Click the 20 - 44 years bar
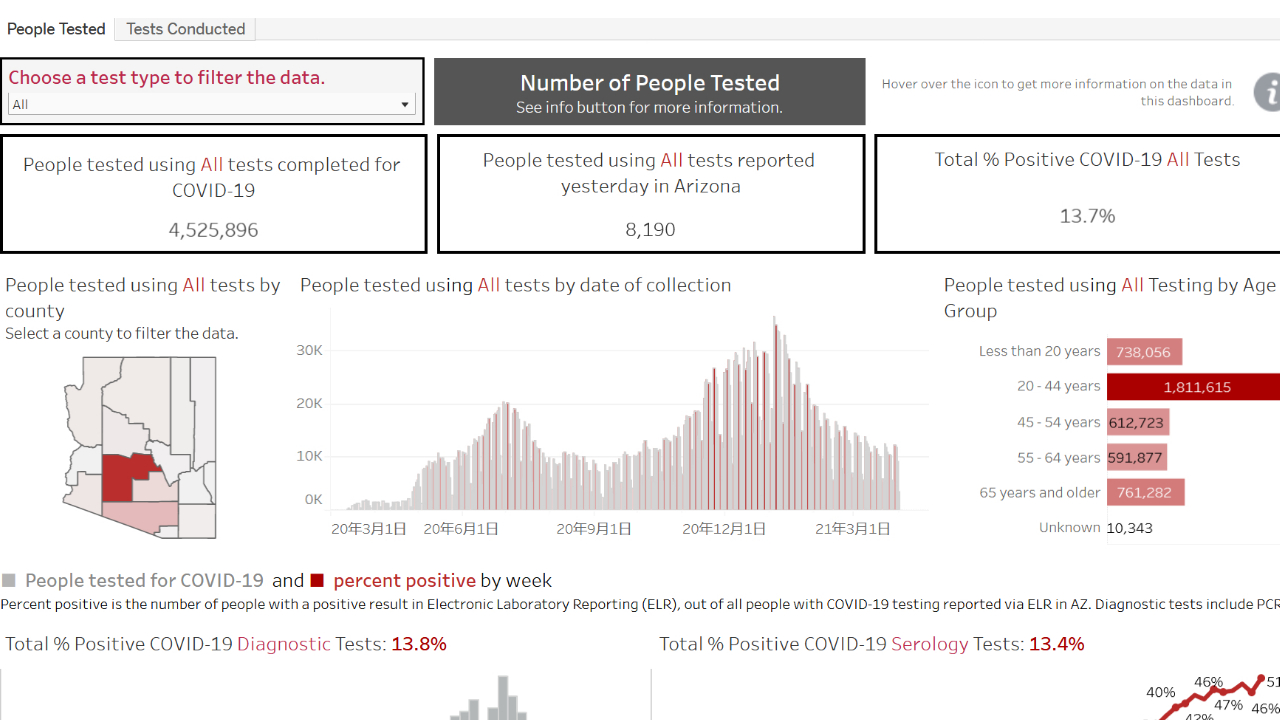The image size is (1280, 720). pos(1195,387)
